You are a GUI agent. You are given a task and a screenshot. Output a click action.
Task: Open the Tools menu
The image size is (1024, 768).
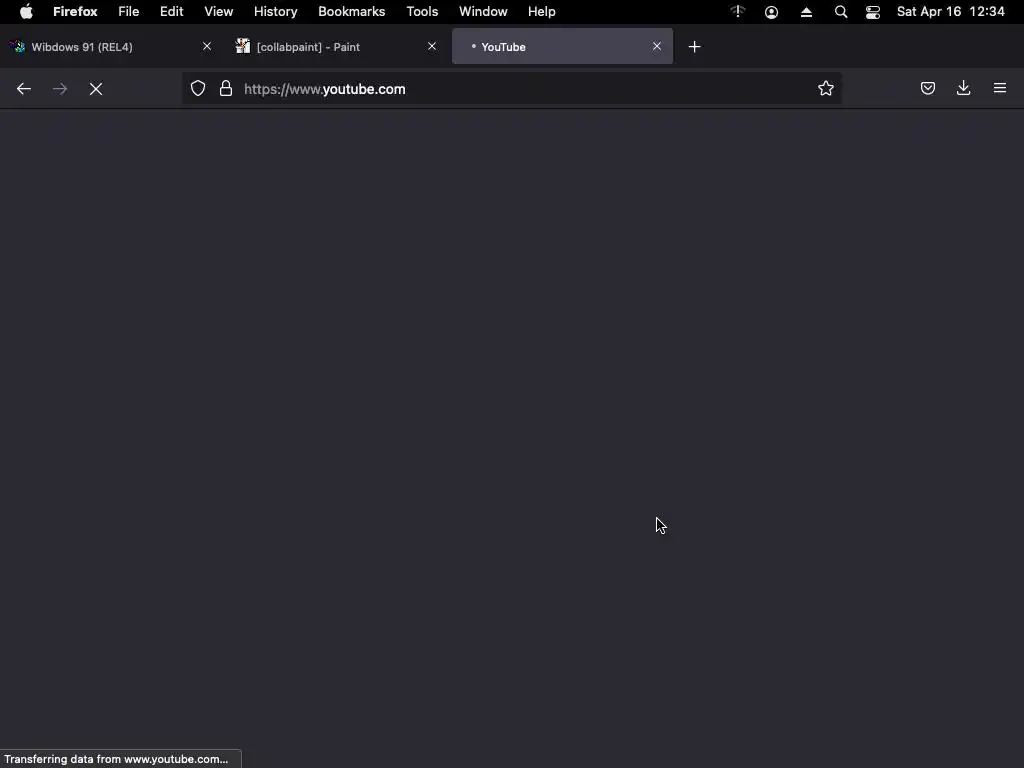point(422,11)
